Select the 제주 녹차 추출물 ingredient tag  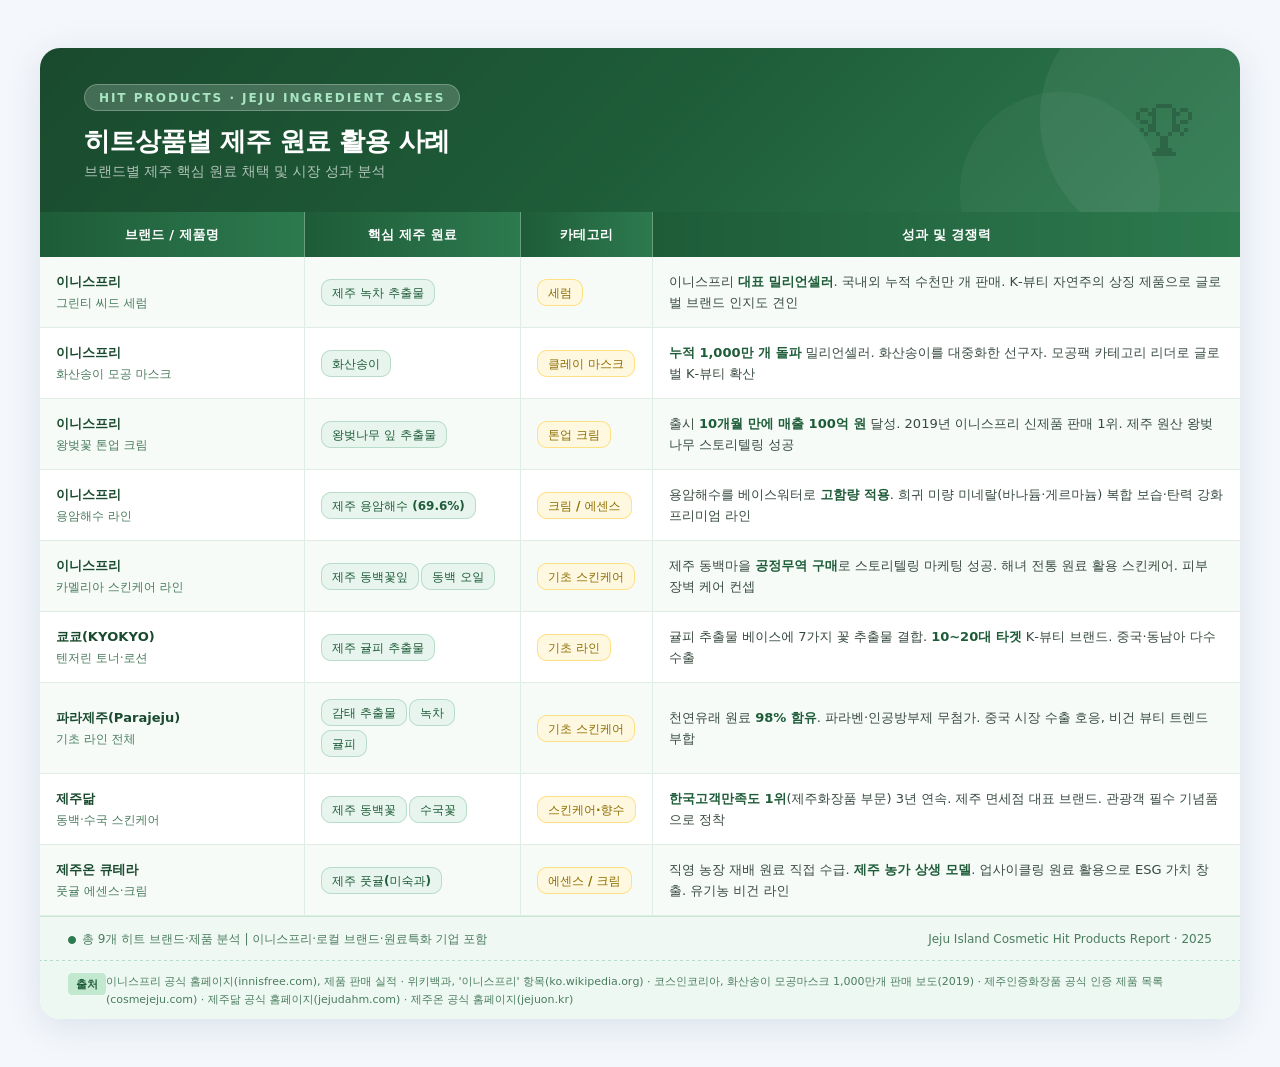(x=378, y=293)
